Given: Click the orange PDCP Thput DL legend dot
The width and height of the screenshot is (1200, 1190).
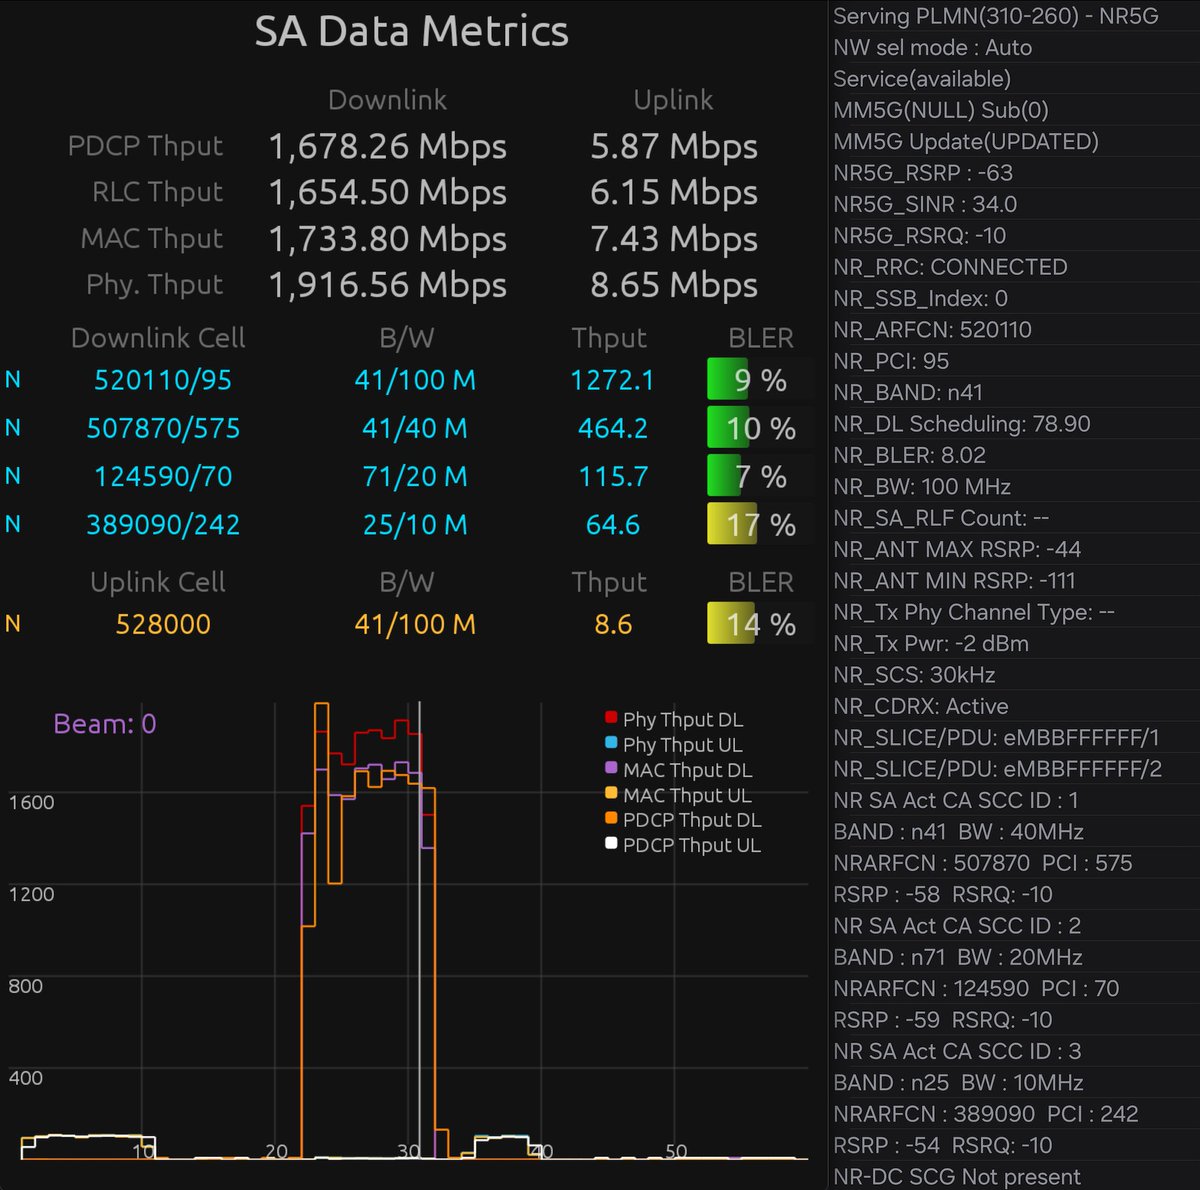Looking at the screenshot, I should (x=611, y=819).
